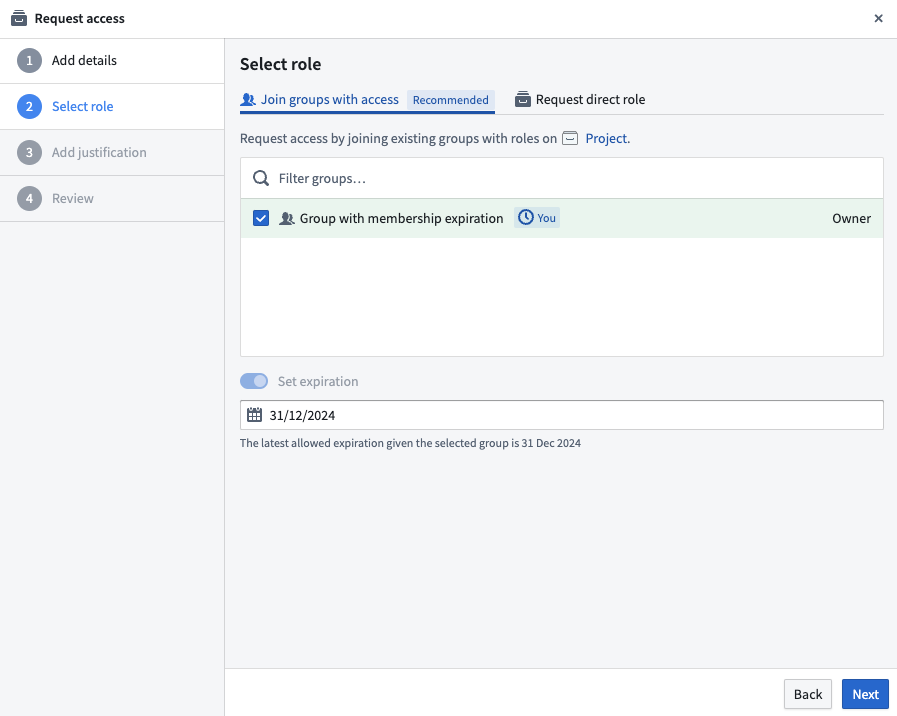Click the Owner role label
Viewport: 897px width, 716px height.
click(851, 218)
